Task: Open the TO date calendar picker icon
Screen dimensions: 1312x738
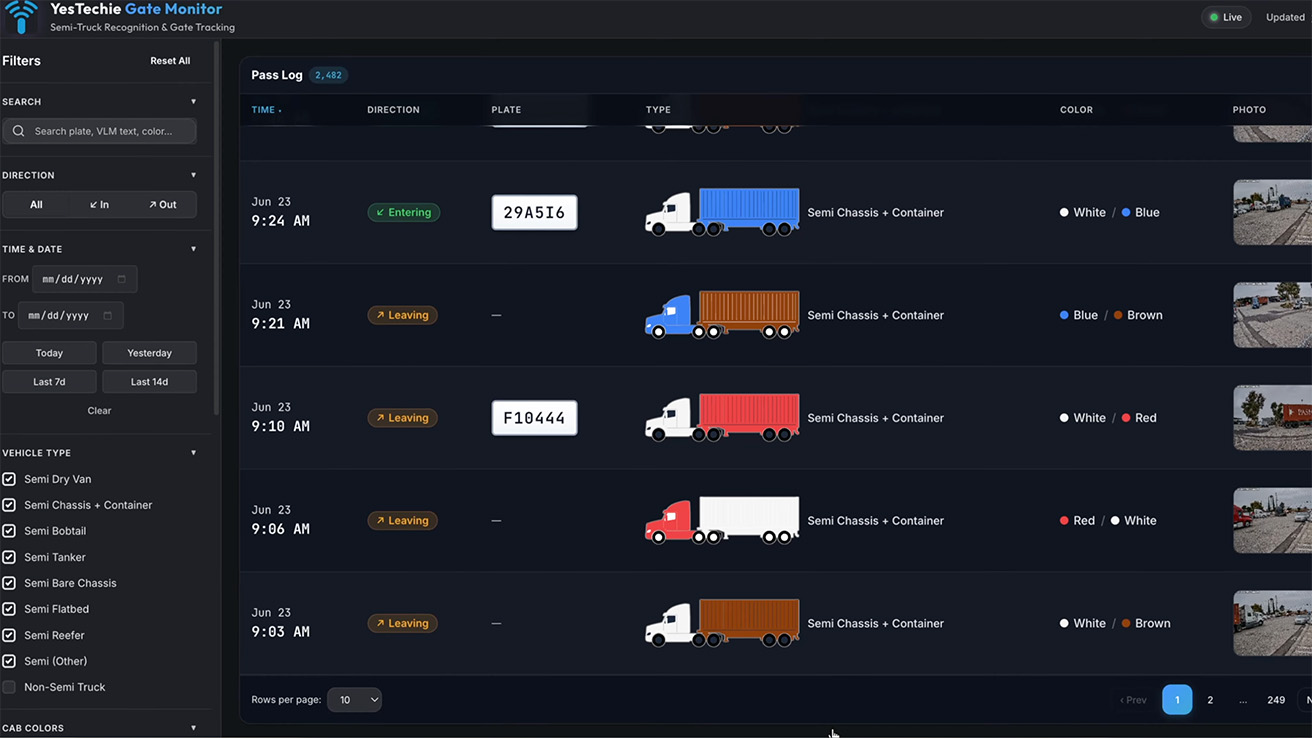Action: (108, 315)
